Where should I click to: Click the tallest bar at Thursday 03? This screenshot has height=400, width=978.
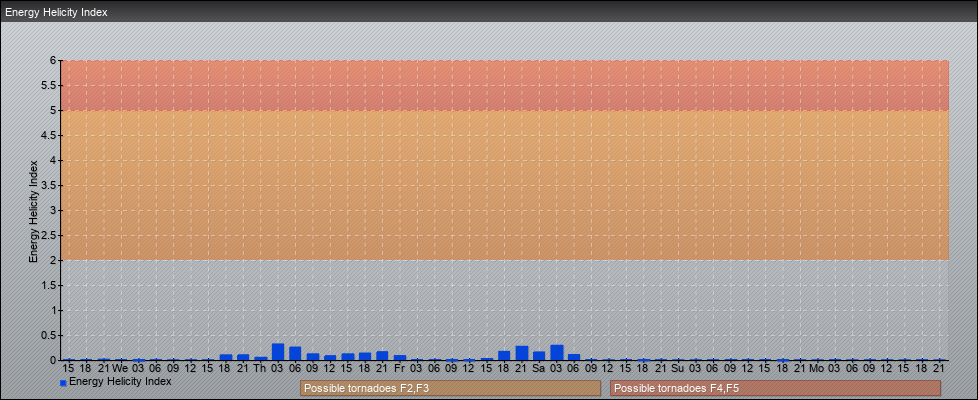pos(278,352)
